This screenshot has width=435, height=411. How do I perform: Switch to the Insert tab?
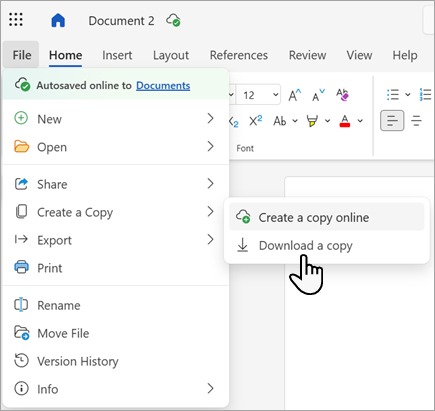point(117,55)
